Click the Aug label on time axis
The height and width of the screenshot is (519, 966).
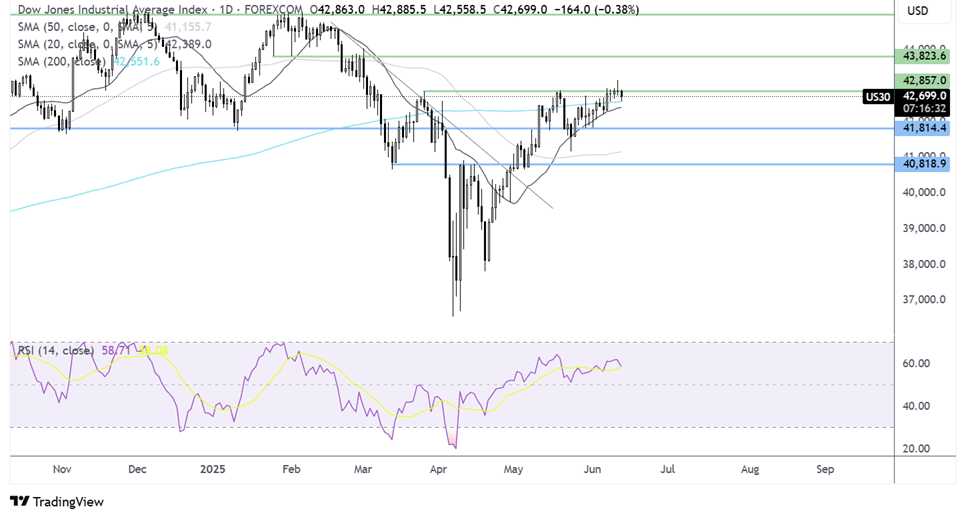(x=750, y=470)
